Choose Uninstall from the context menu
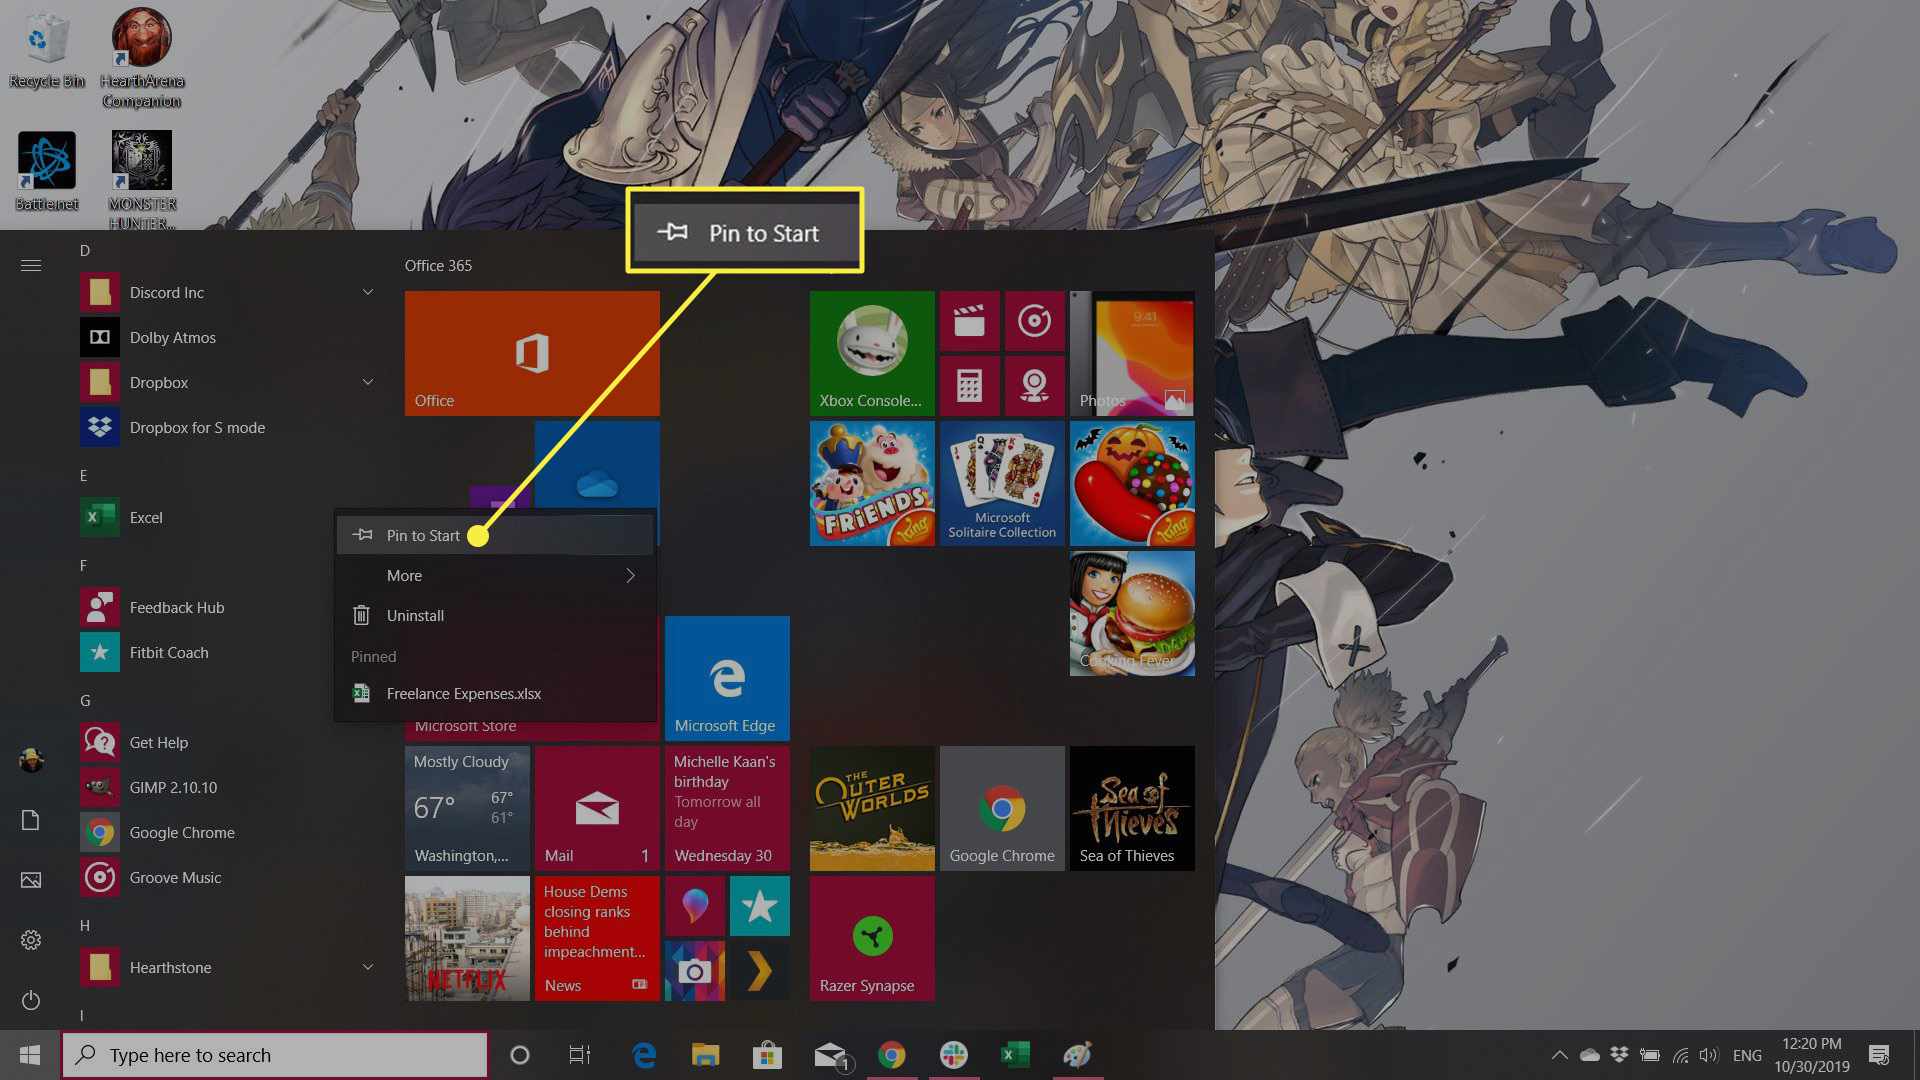This screenshot has height=1080, width=1920. (495, 615)
